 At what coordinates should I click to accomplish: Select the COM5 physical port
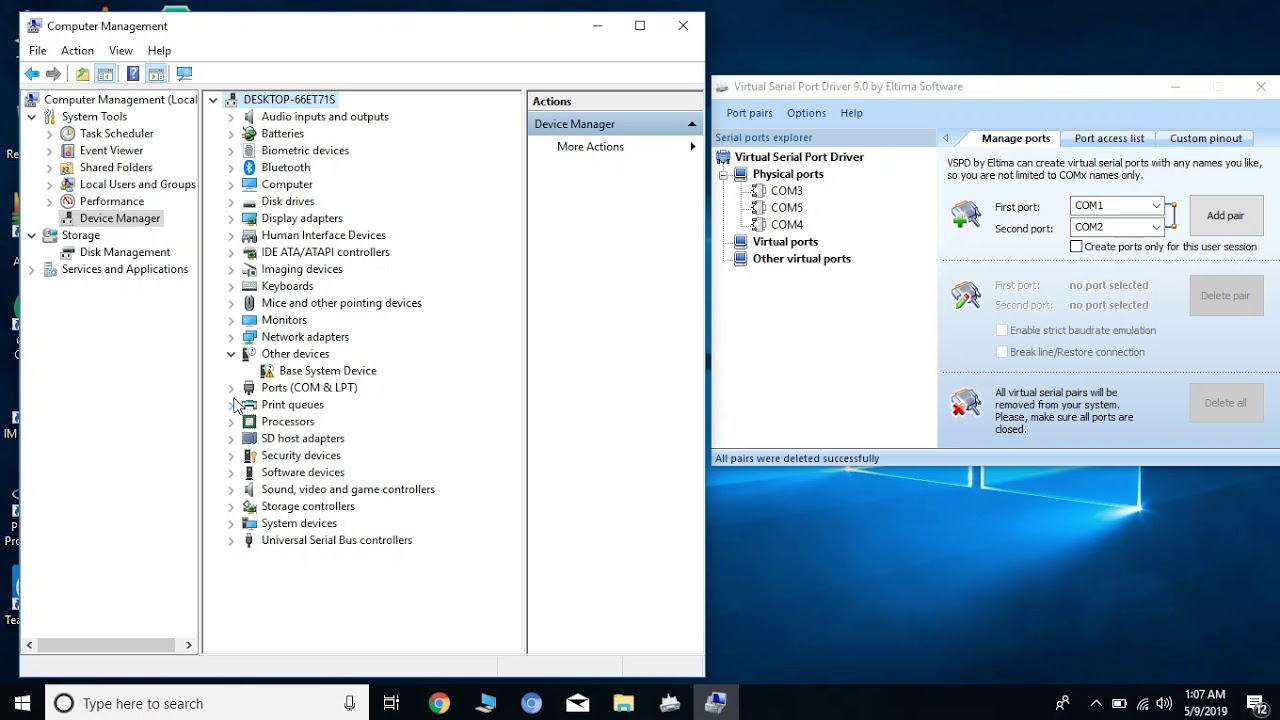787,207
